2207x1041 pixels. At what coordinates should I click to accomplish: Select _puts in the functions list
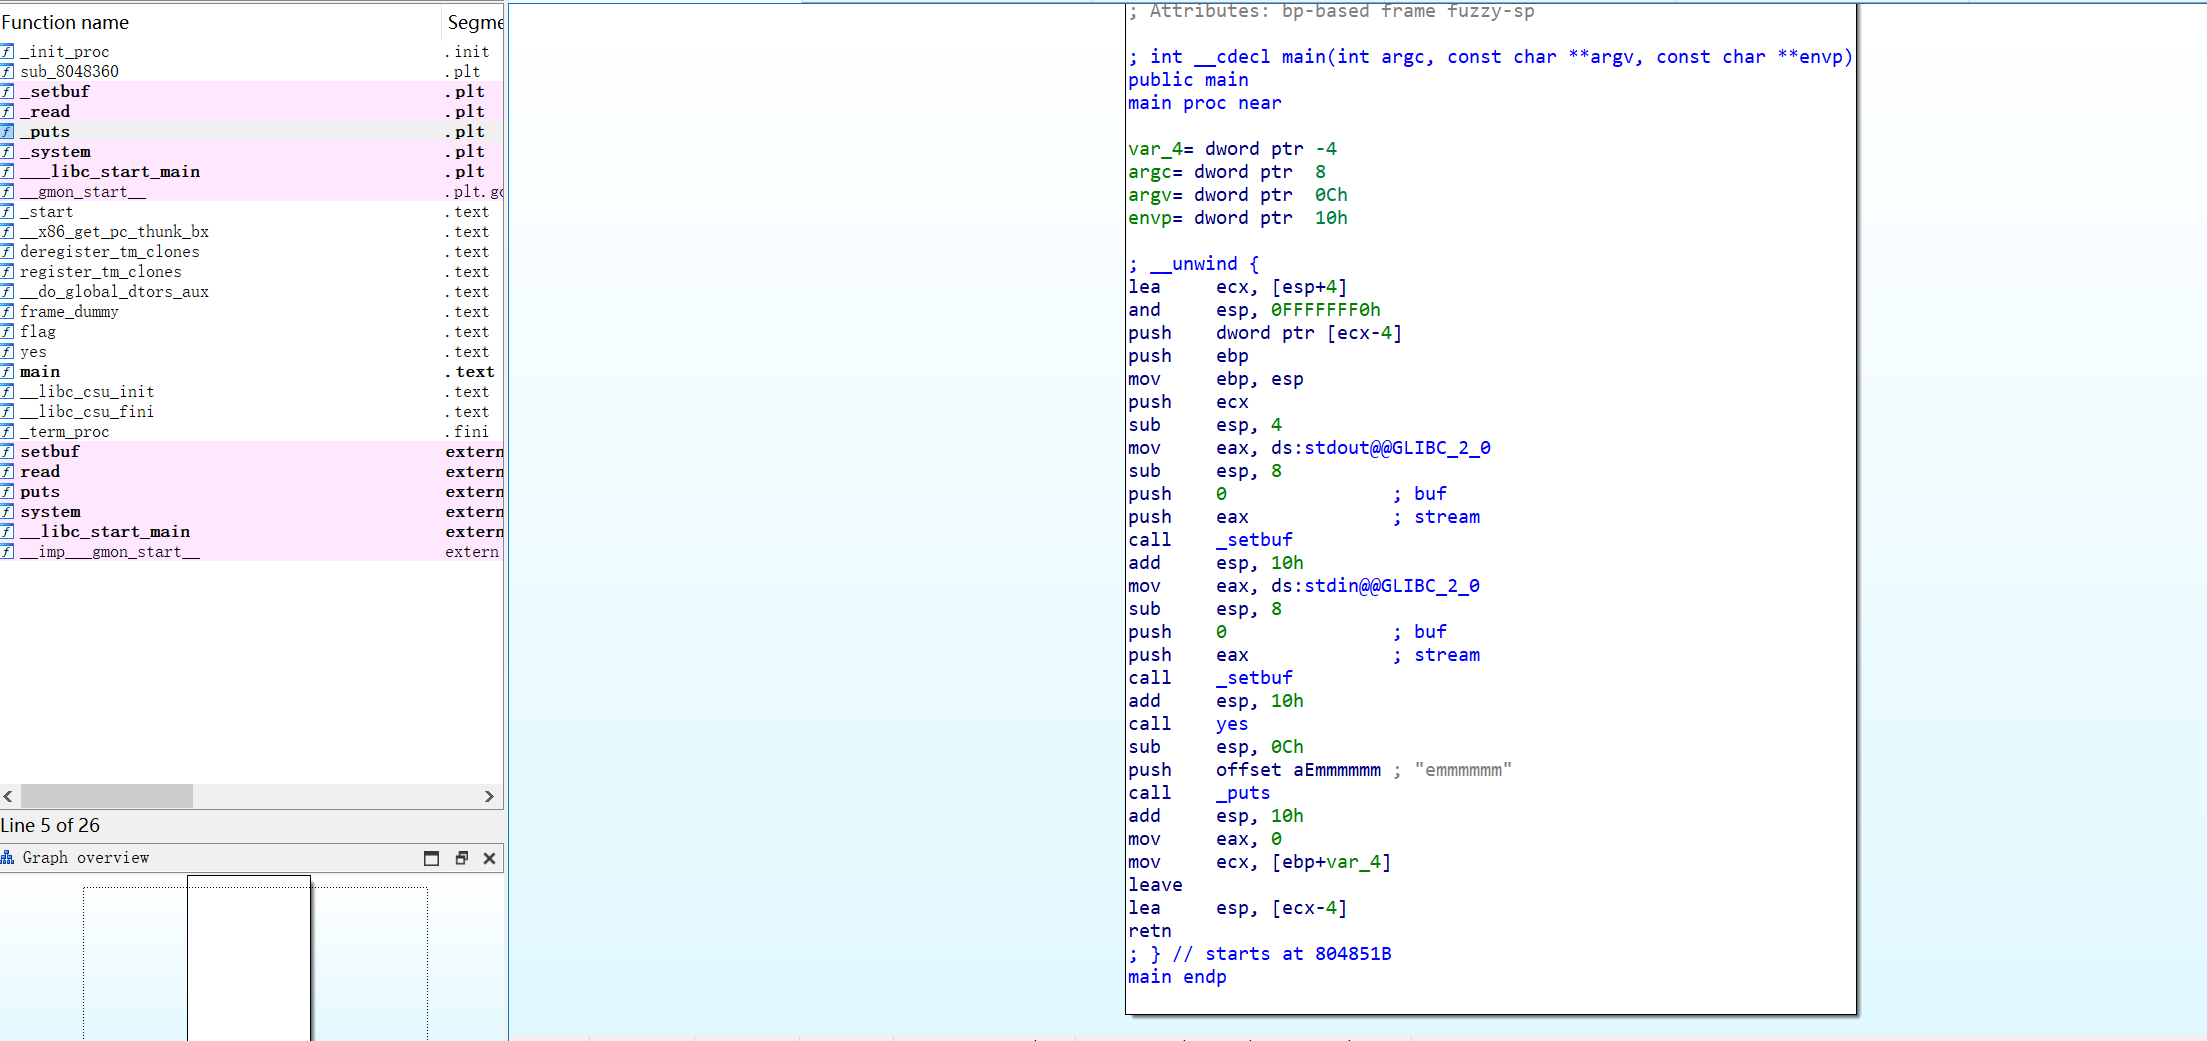[x=251, y=131]
